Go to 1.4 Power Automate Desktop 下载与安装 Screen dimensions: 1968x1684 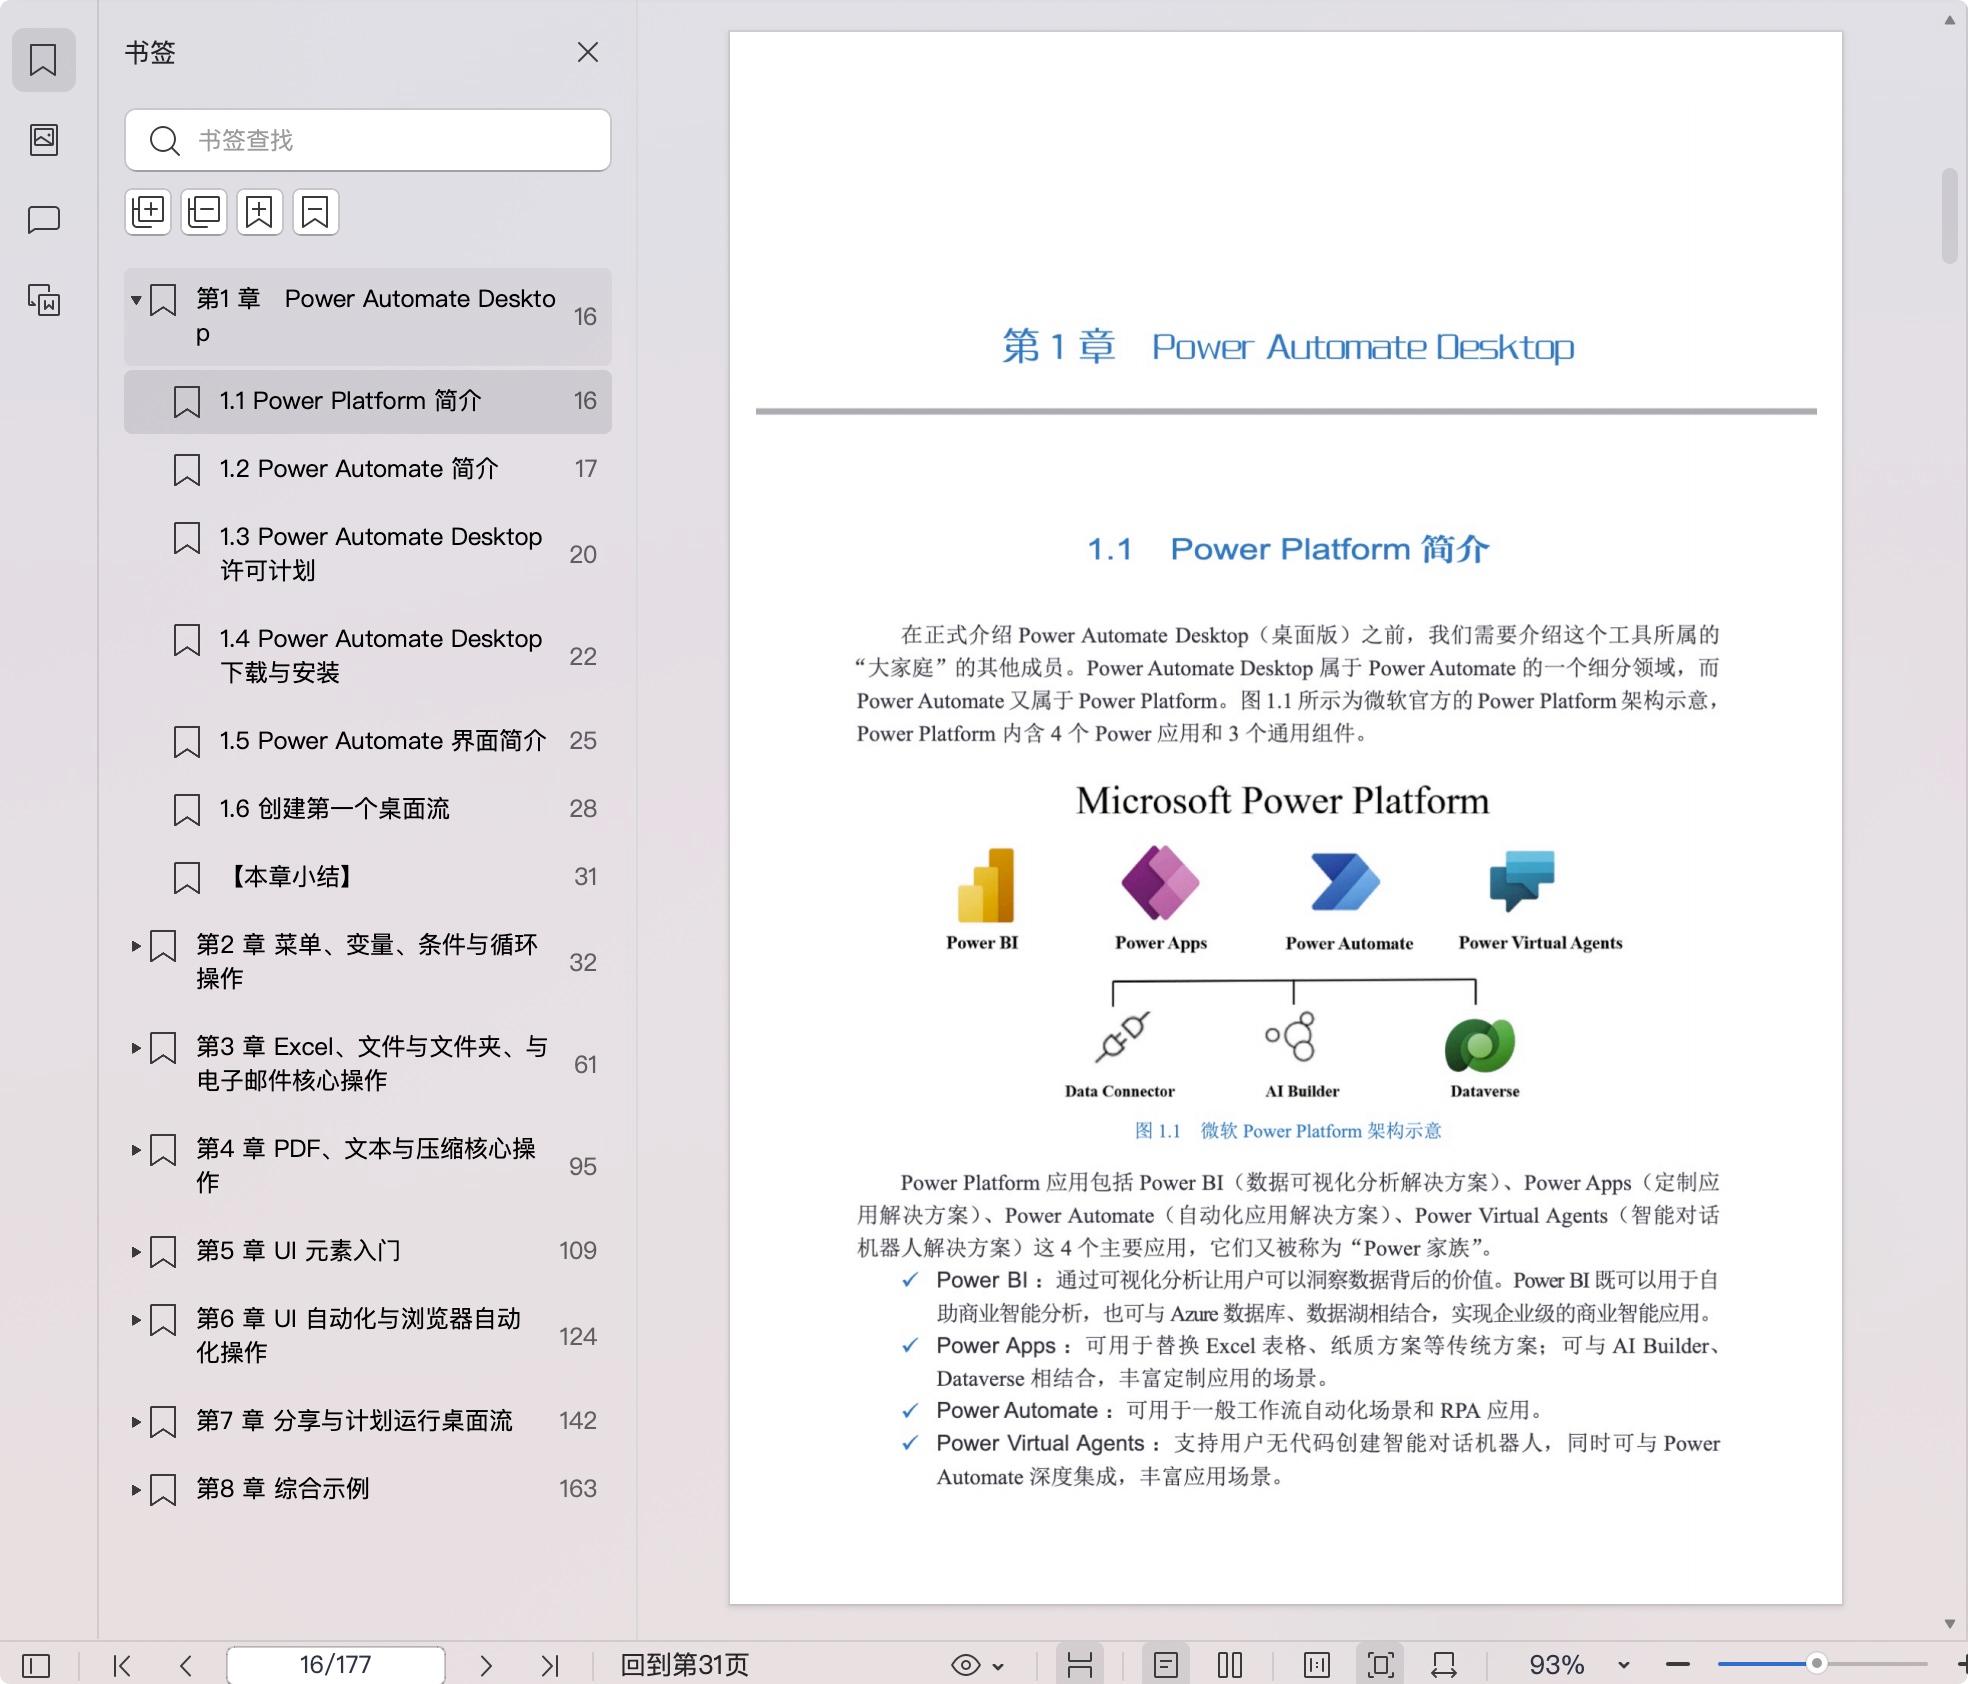click(x=368, y=656)
